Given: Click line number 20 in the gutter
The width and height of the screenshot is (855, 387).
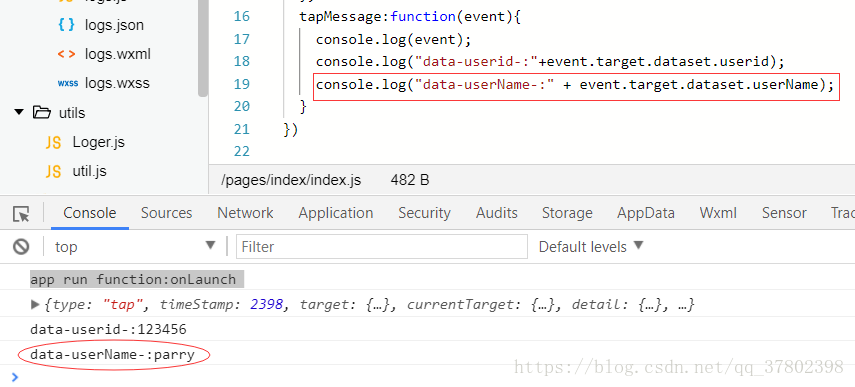Looking at the screenshot, I should point(242,107).
